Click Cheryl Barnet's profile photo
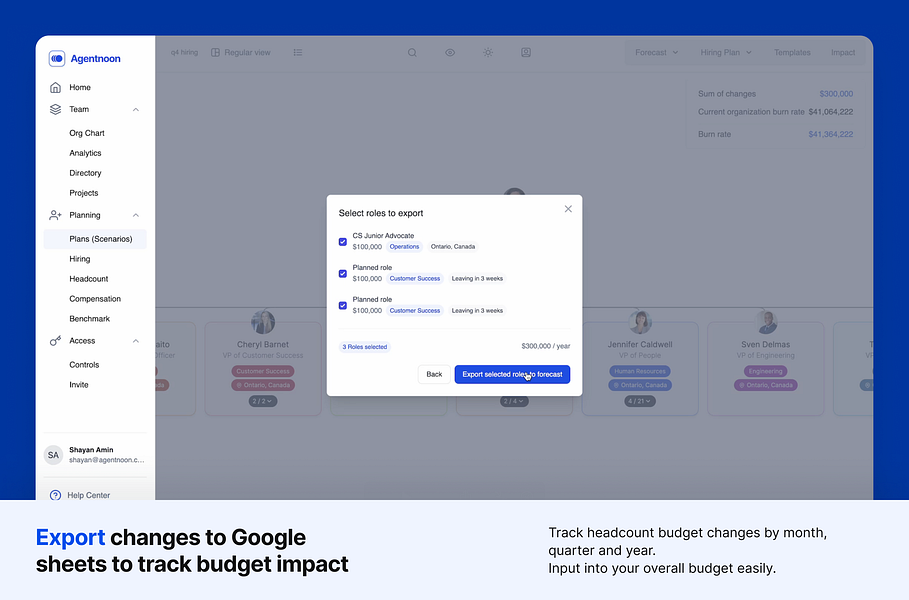 [263, 322]
